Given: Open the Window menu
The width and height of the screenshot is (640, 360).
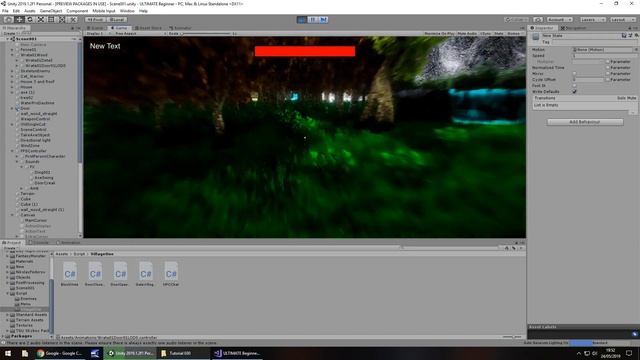Looking at the screenshot, I should pyautogui.click(x=127, y=11).
